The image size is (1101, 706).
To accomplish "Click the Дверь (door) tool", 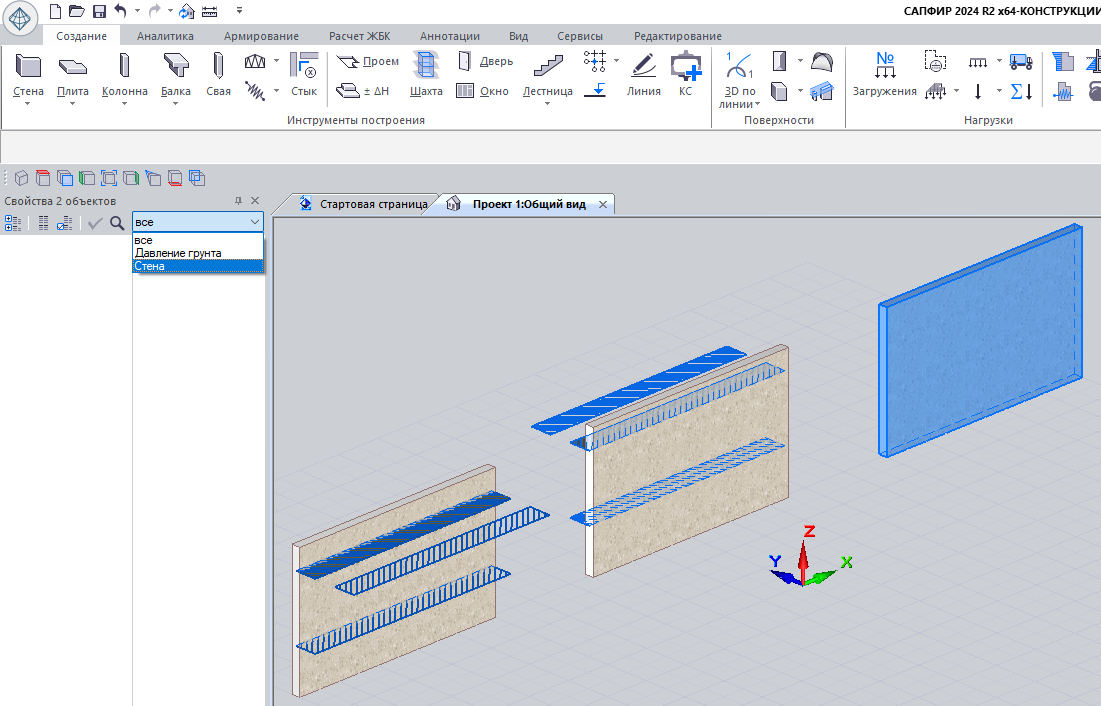I will (485, 62).
